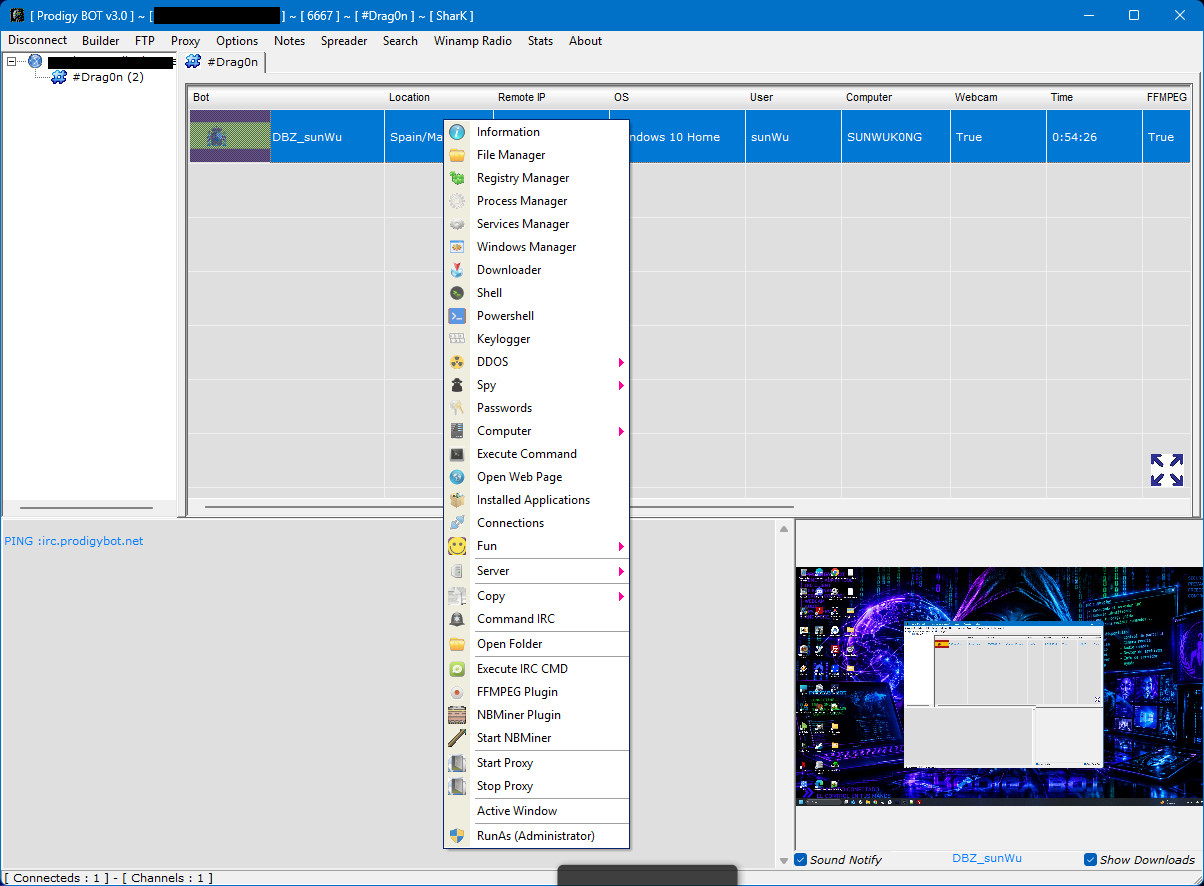This screenshot has height=886, width=1204.
Task: Click the Installed Applications box icon
Action: 457,500
